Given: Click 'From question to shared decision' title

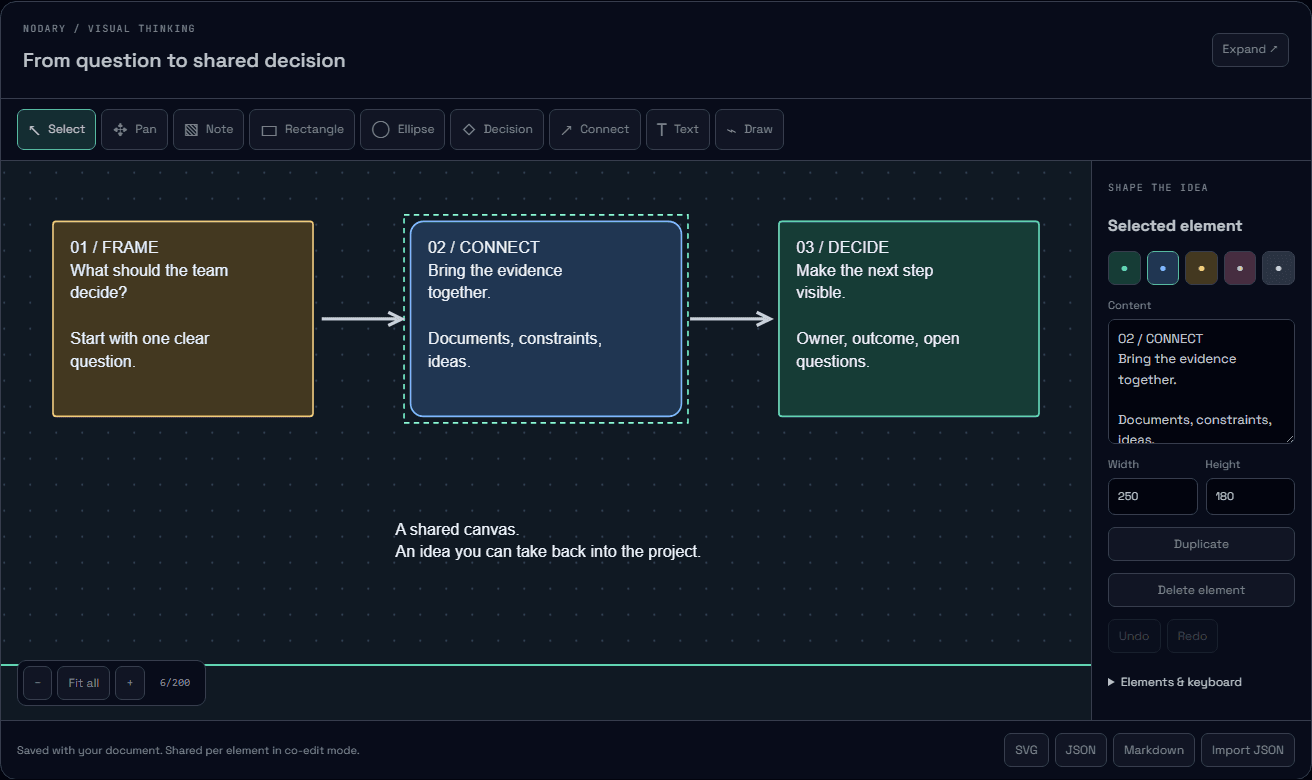Looking at the screenshot, I should [x=184, y=60].
